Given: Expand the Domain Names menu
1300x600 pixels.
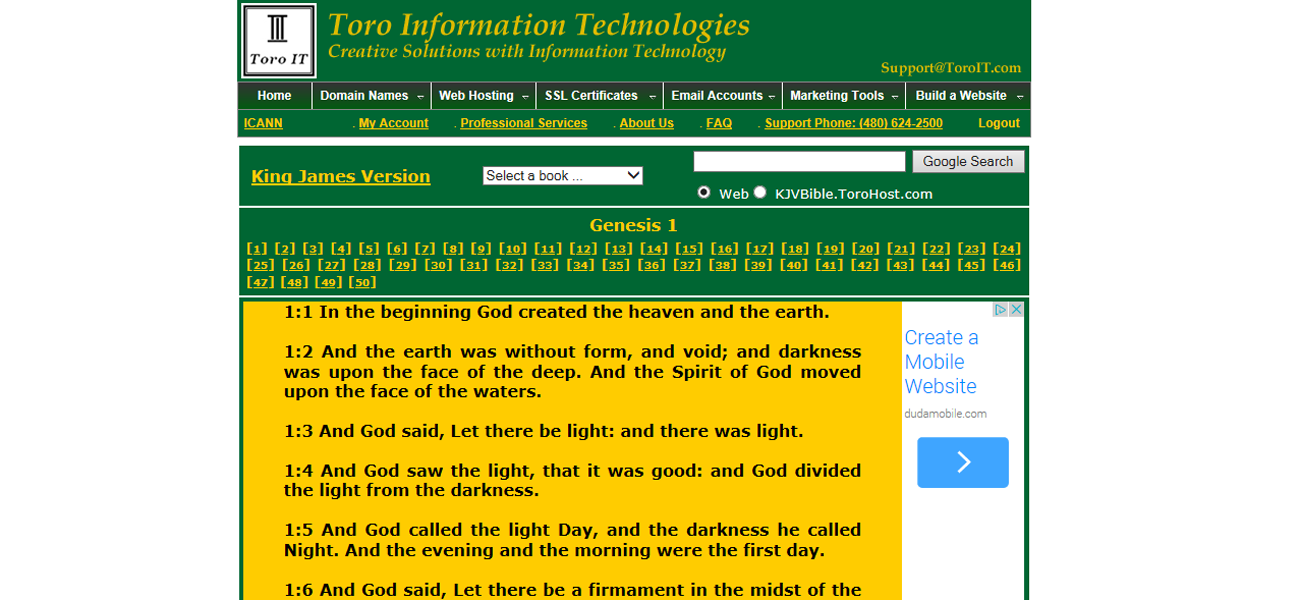Looking at the screenshot, I should [372, 96].
